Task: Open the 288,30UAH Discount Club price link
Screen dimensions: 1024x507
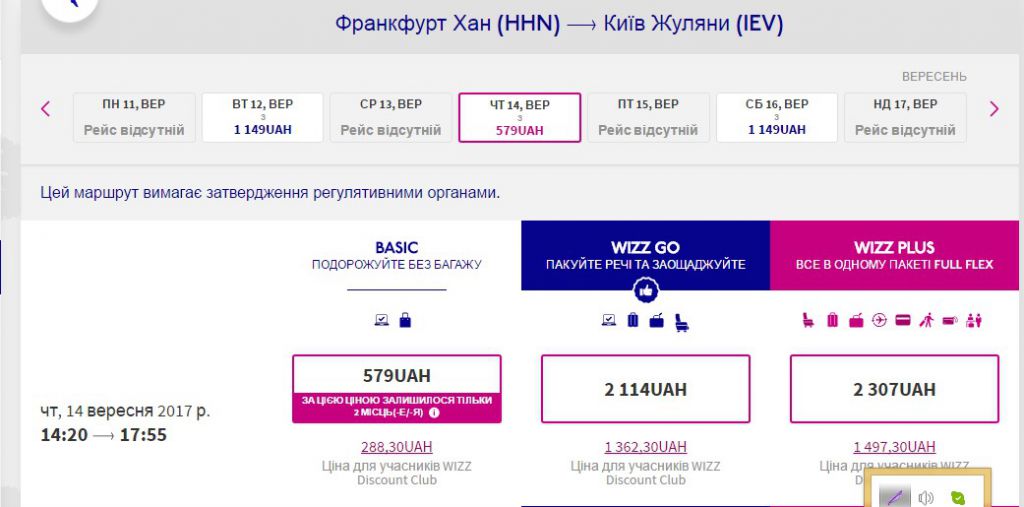Action: pyautogui.click(x=396, y=447)
